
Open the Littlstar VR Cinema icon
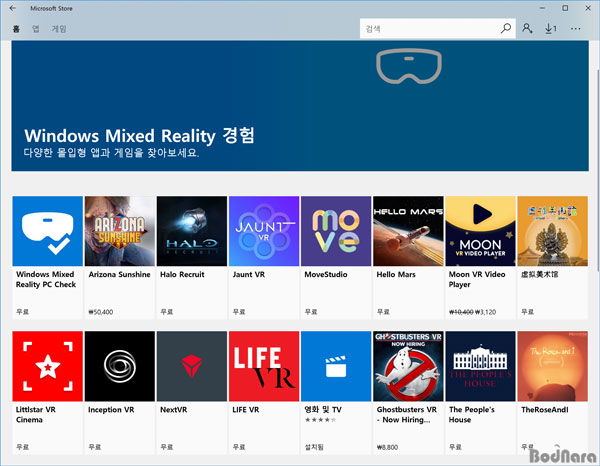tap(47, 366)
